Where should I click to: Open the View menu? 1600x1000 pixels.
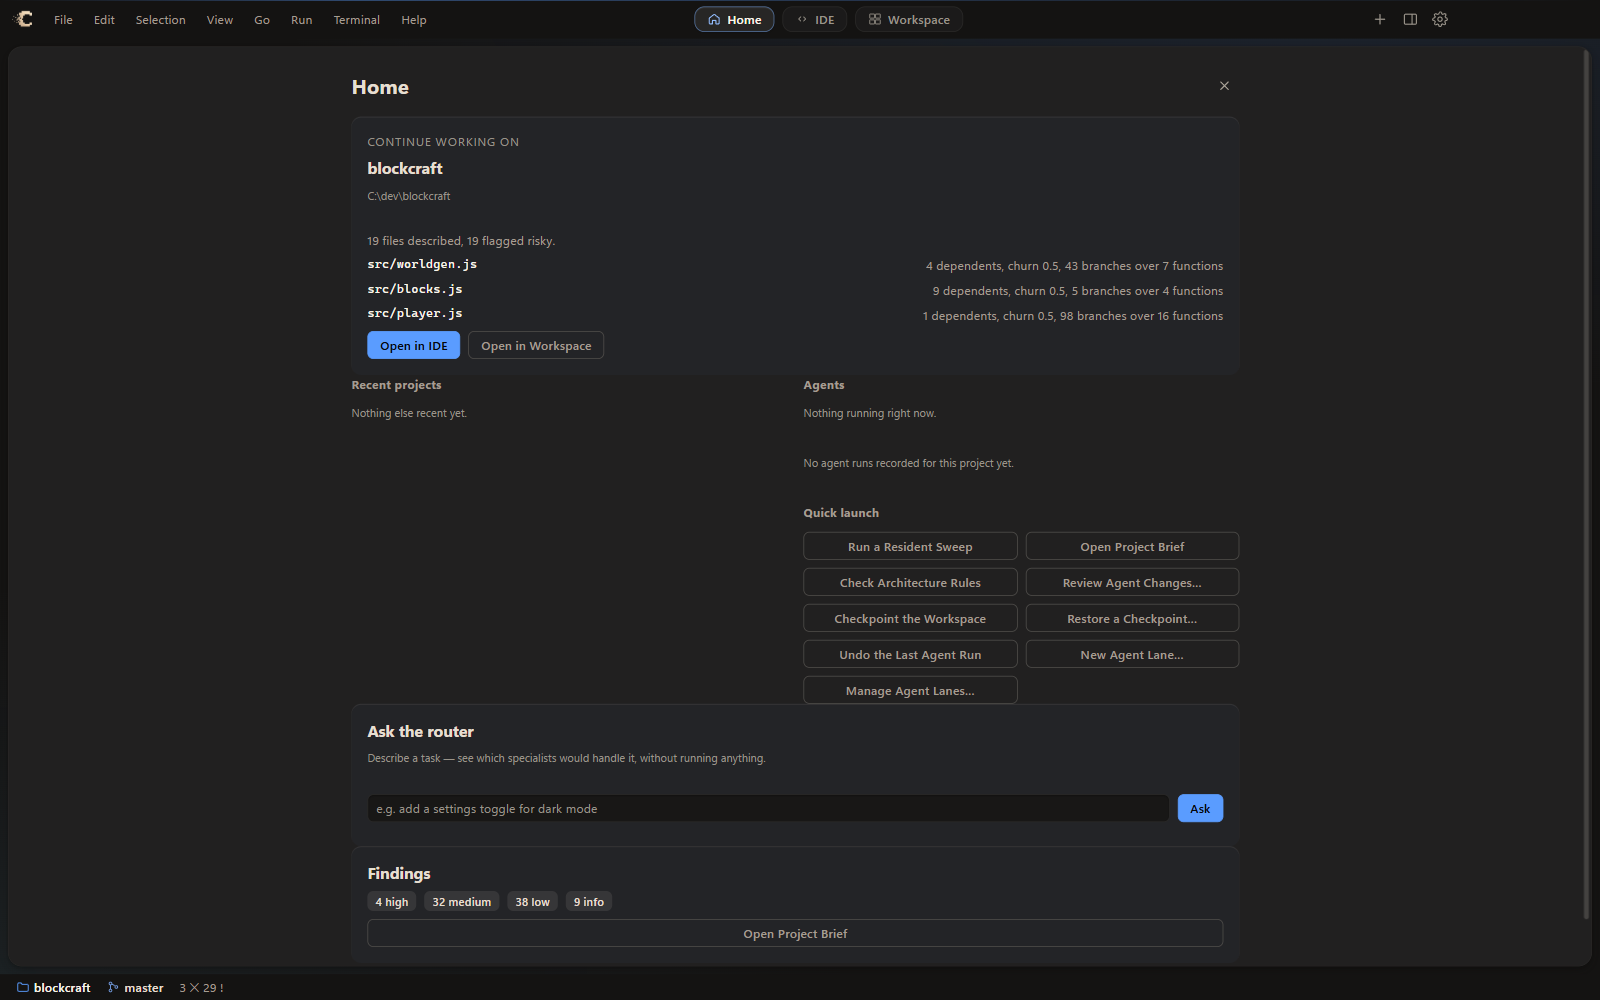click(x=220, y=20)
